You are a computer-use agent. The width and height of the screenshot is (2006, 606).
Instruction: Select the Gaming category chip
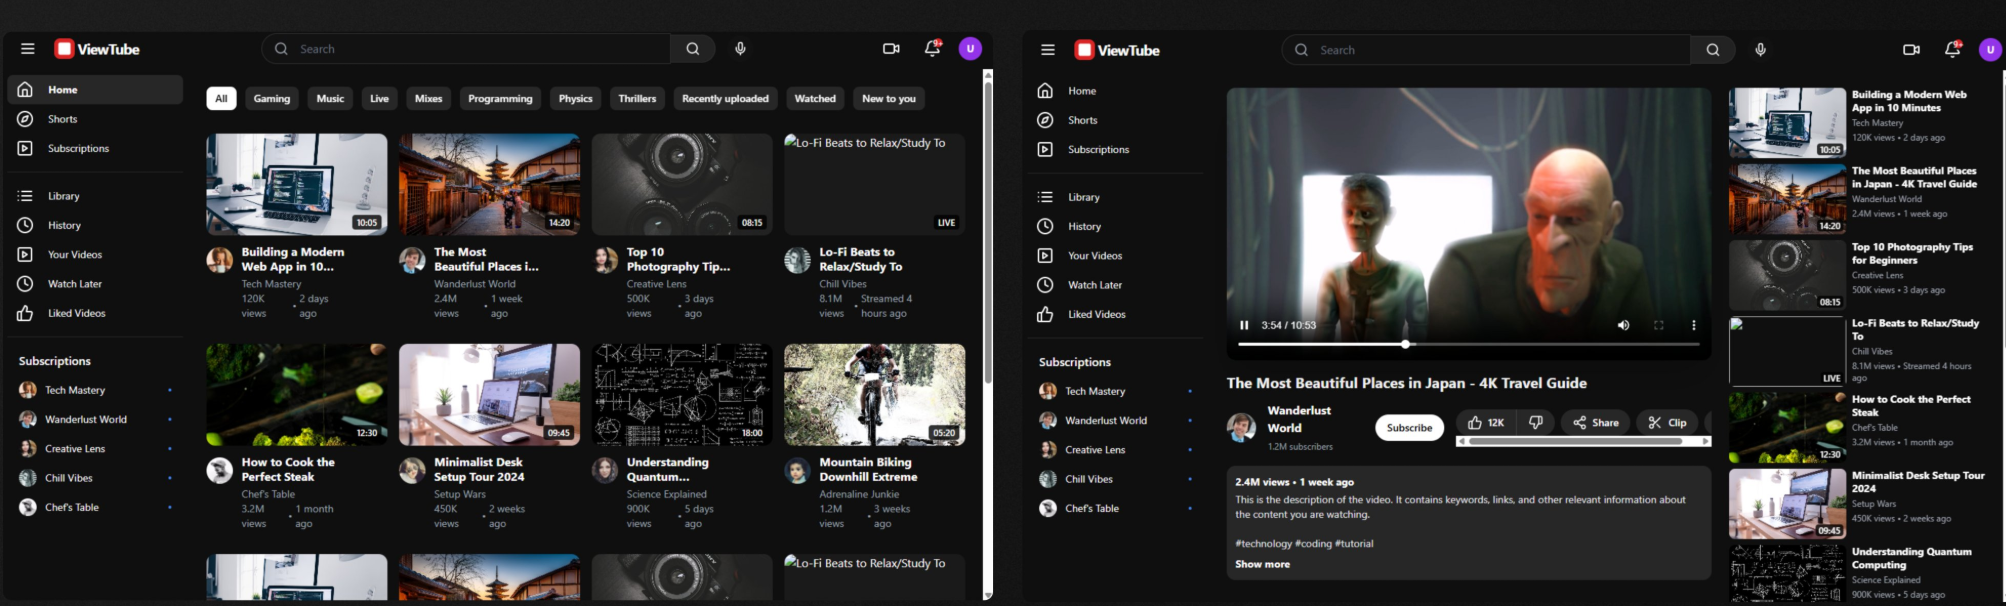pyautogui.click(x=271, y=98)
